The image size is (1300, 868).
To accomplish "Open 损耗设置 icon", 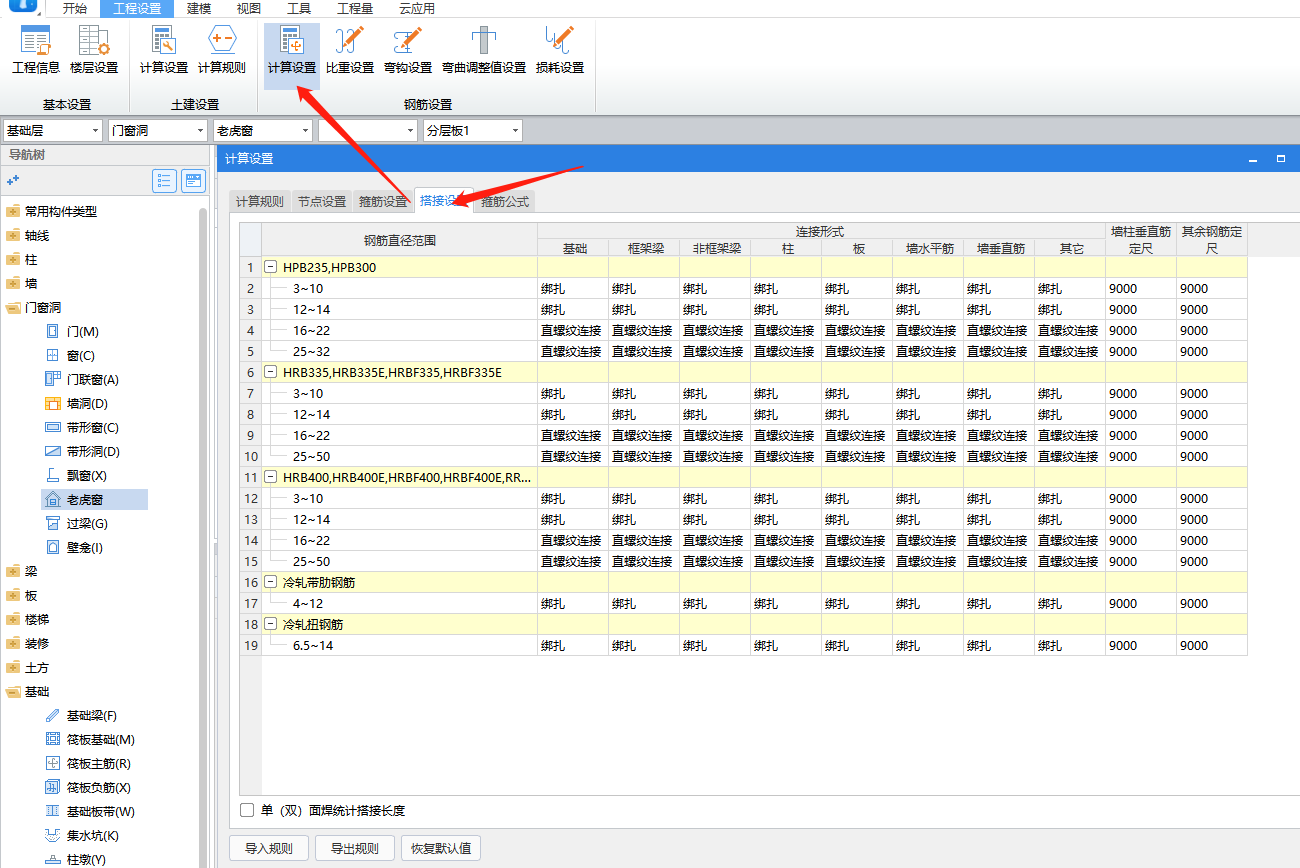I will coord(560,50).
